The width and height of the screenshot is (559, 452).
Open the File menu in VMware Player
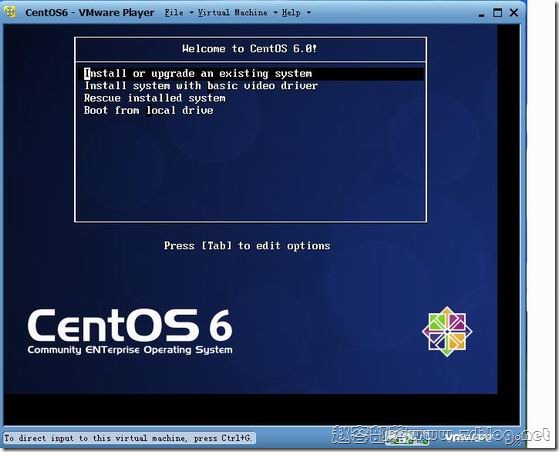(179, 13)
